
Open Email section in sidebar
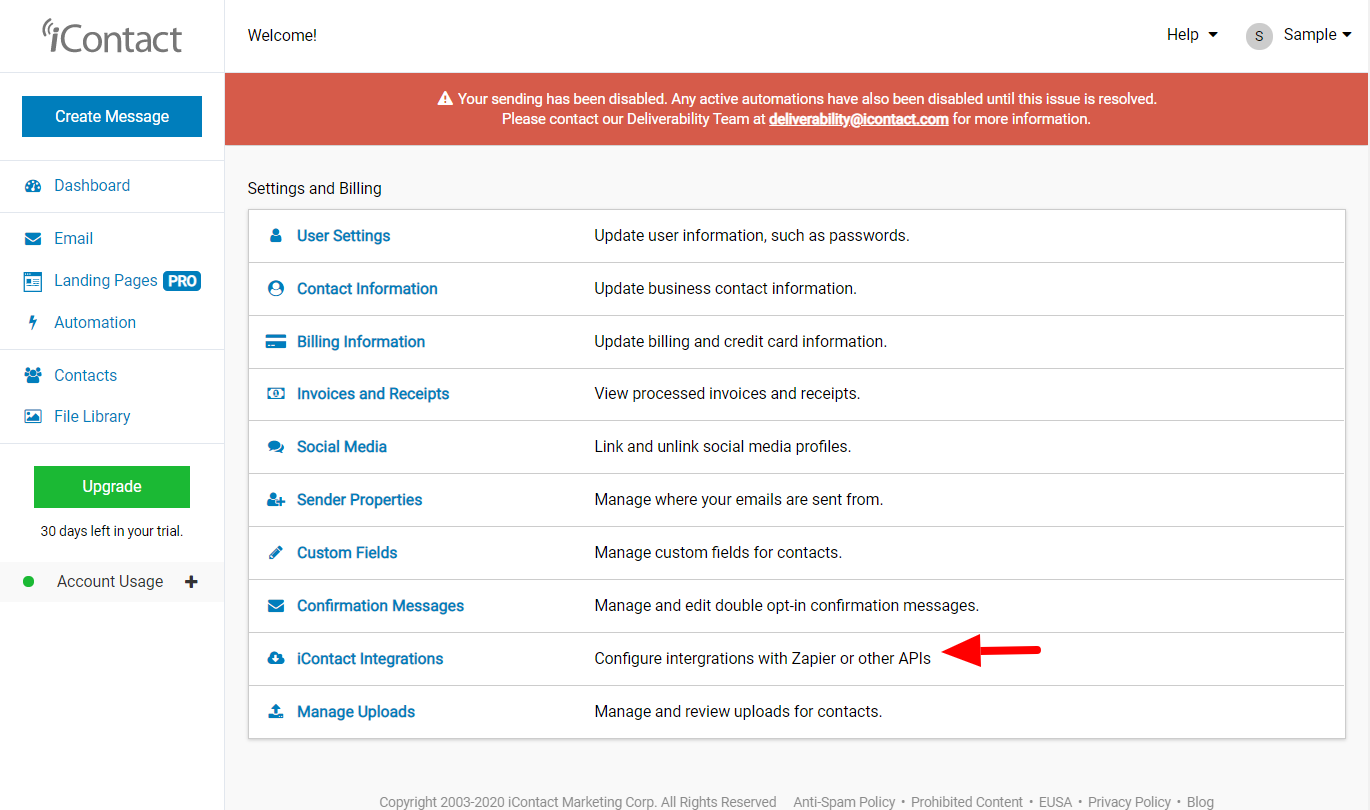click(x=73, y=239)
